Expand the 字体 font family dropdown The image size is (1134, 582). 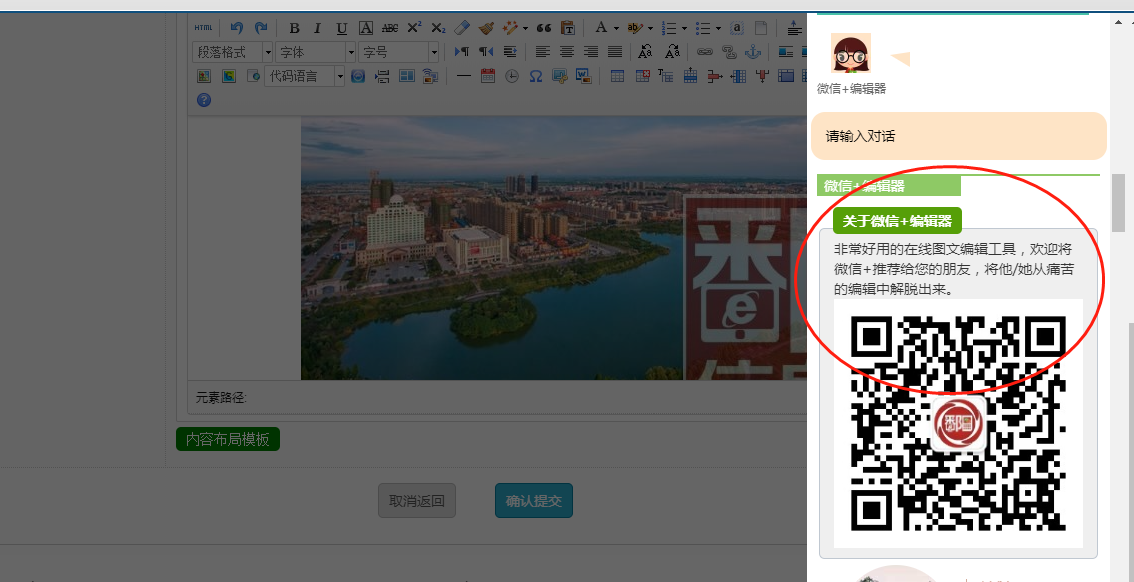point(315,52)
